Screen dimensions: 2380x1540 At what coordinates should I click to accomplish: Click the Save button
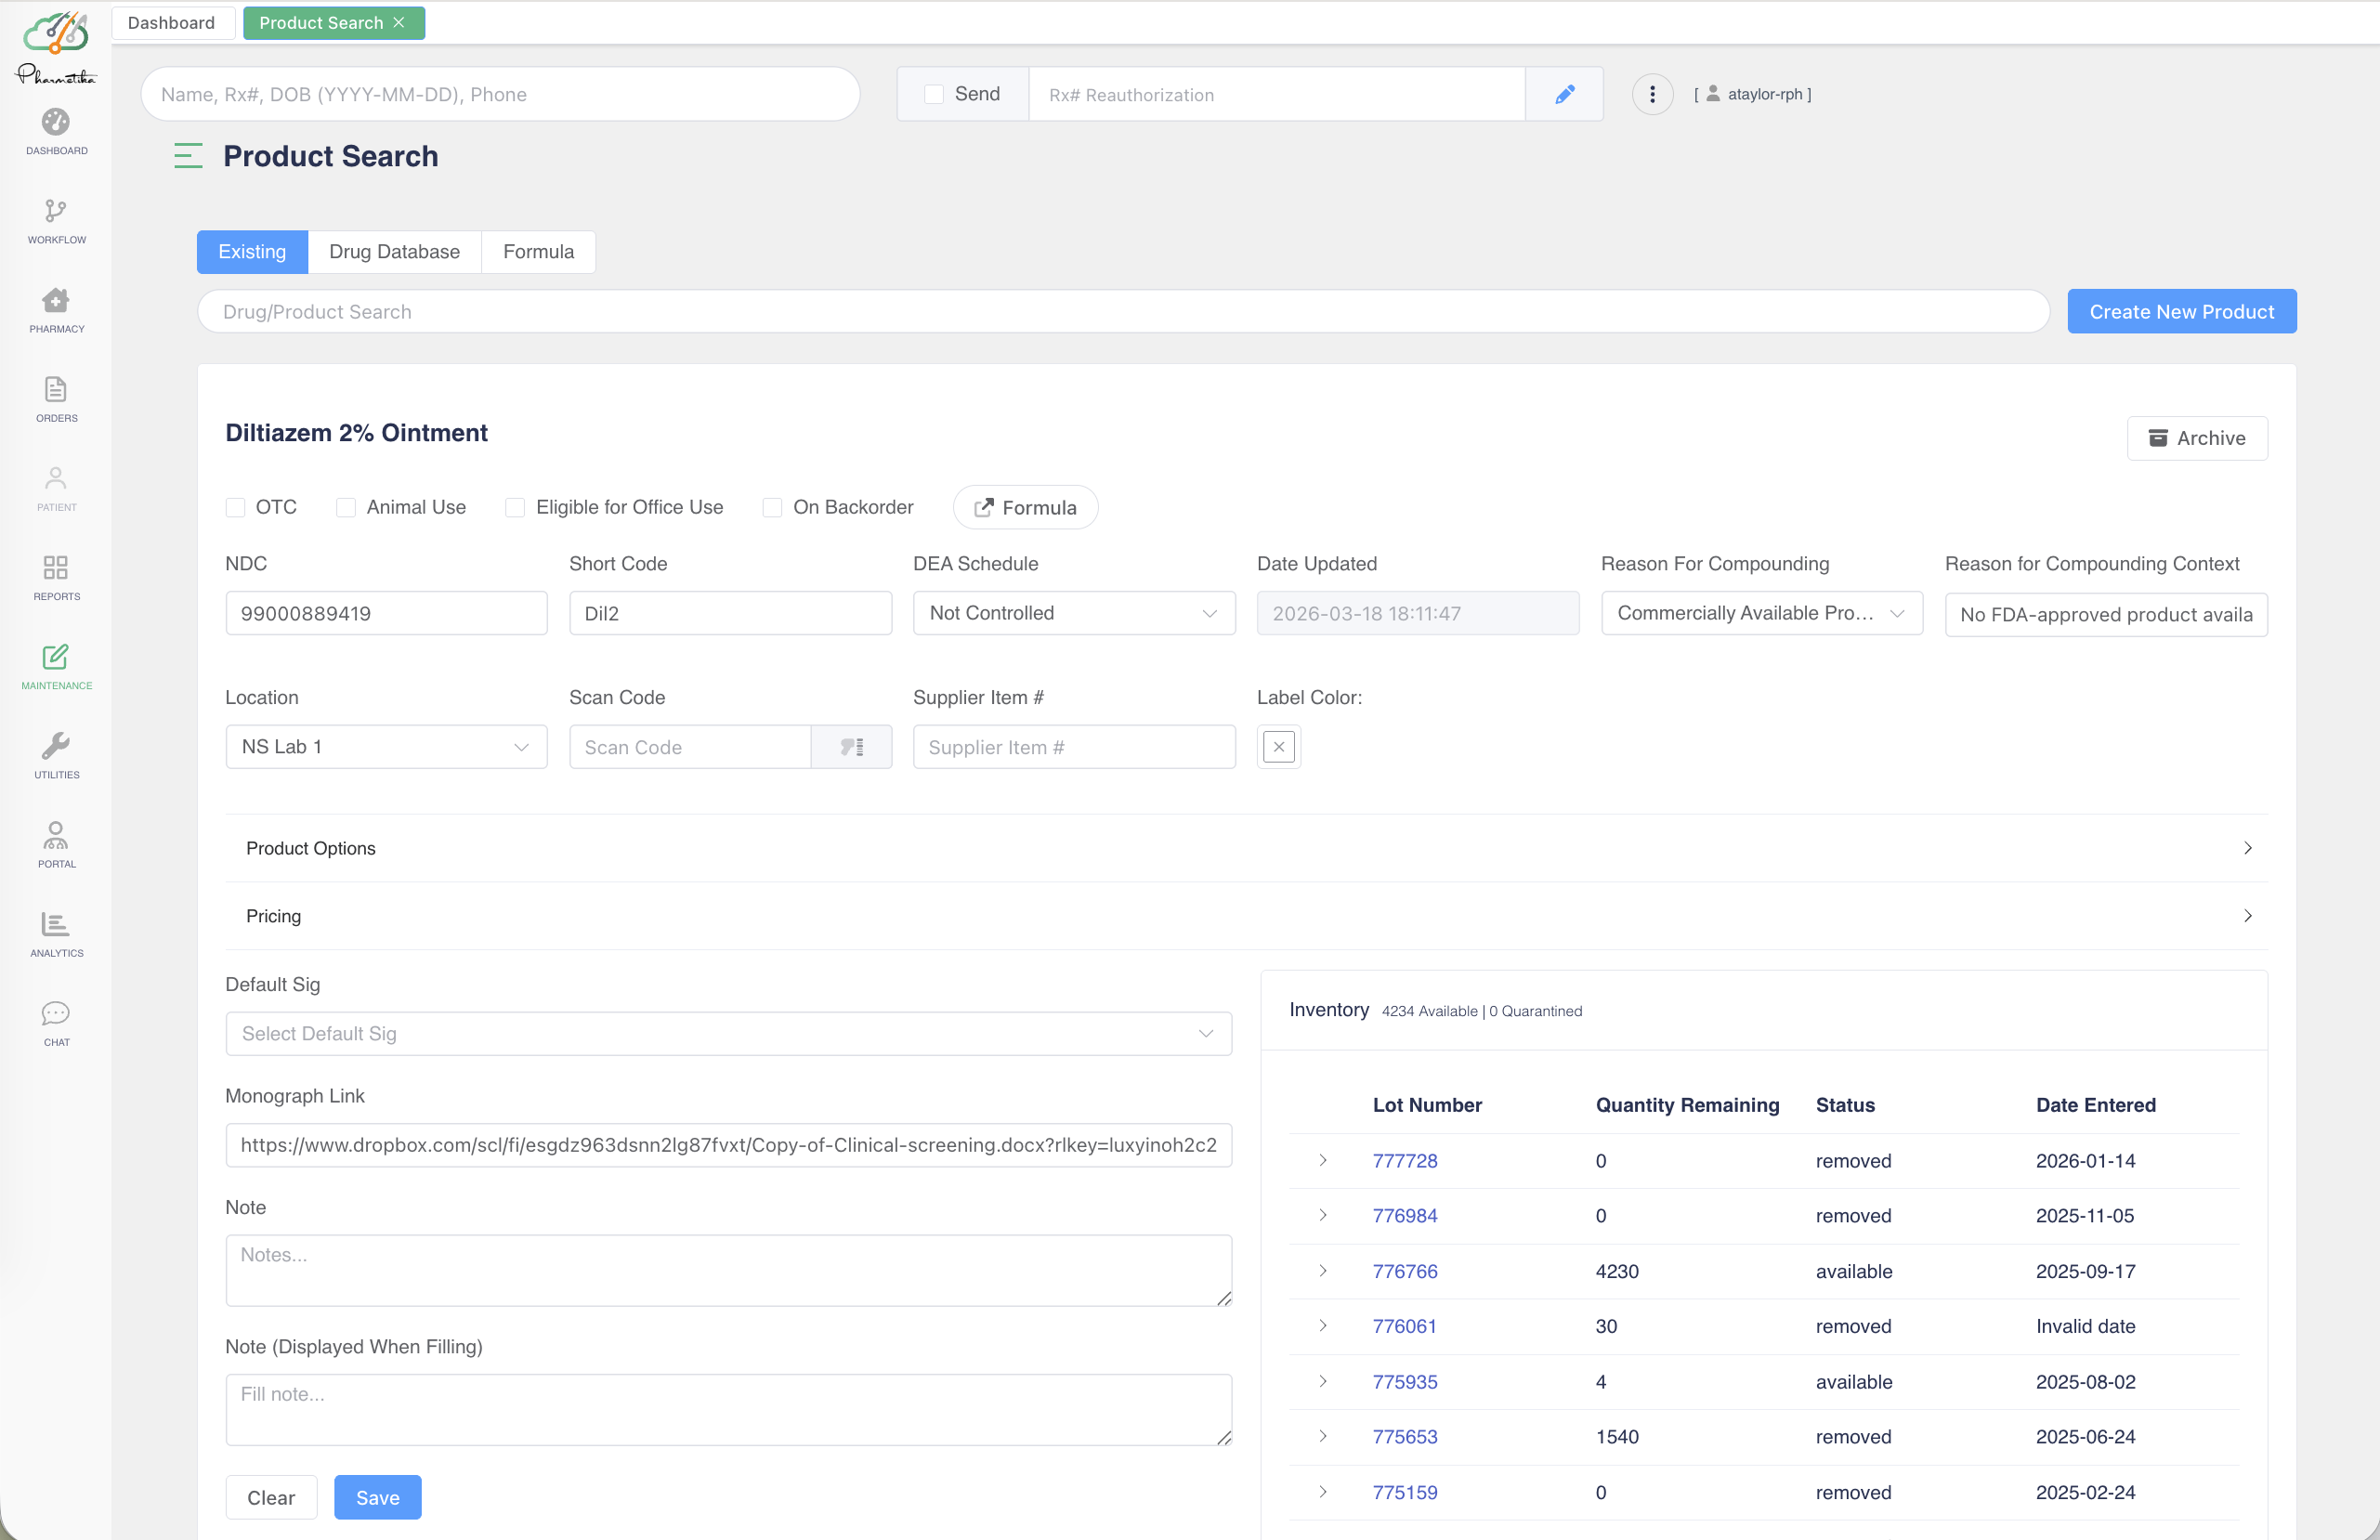(x=378, y=1497)
